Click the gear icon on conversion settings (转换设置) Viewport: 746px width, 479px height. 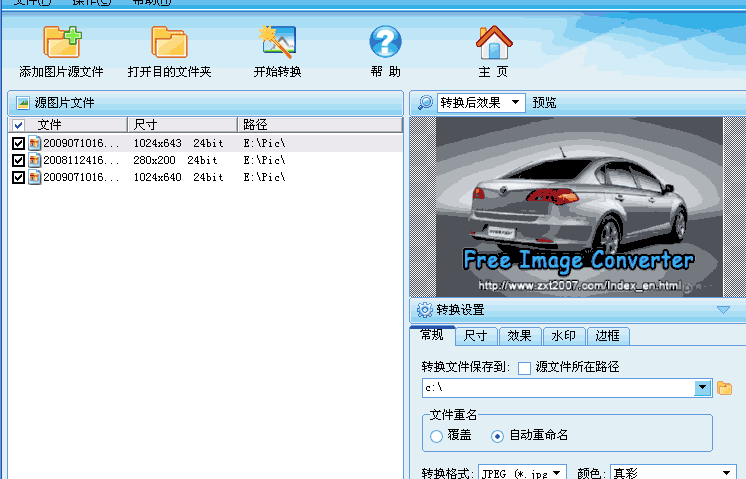[424, 310]
